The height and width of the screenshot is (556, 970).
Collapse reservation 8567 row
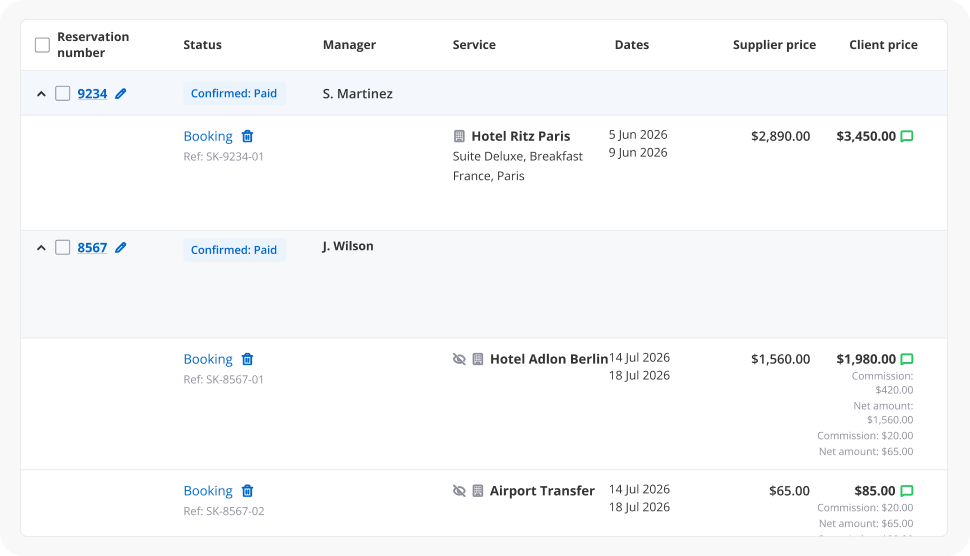(x=41, y=248)
